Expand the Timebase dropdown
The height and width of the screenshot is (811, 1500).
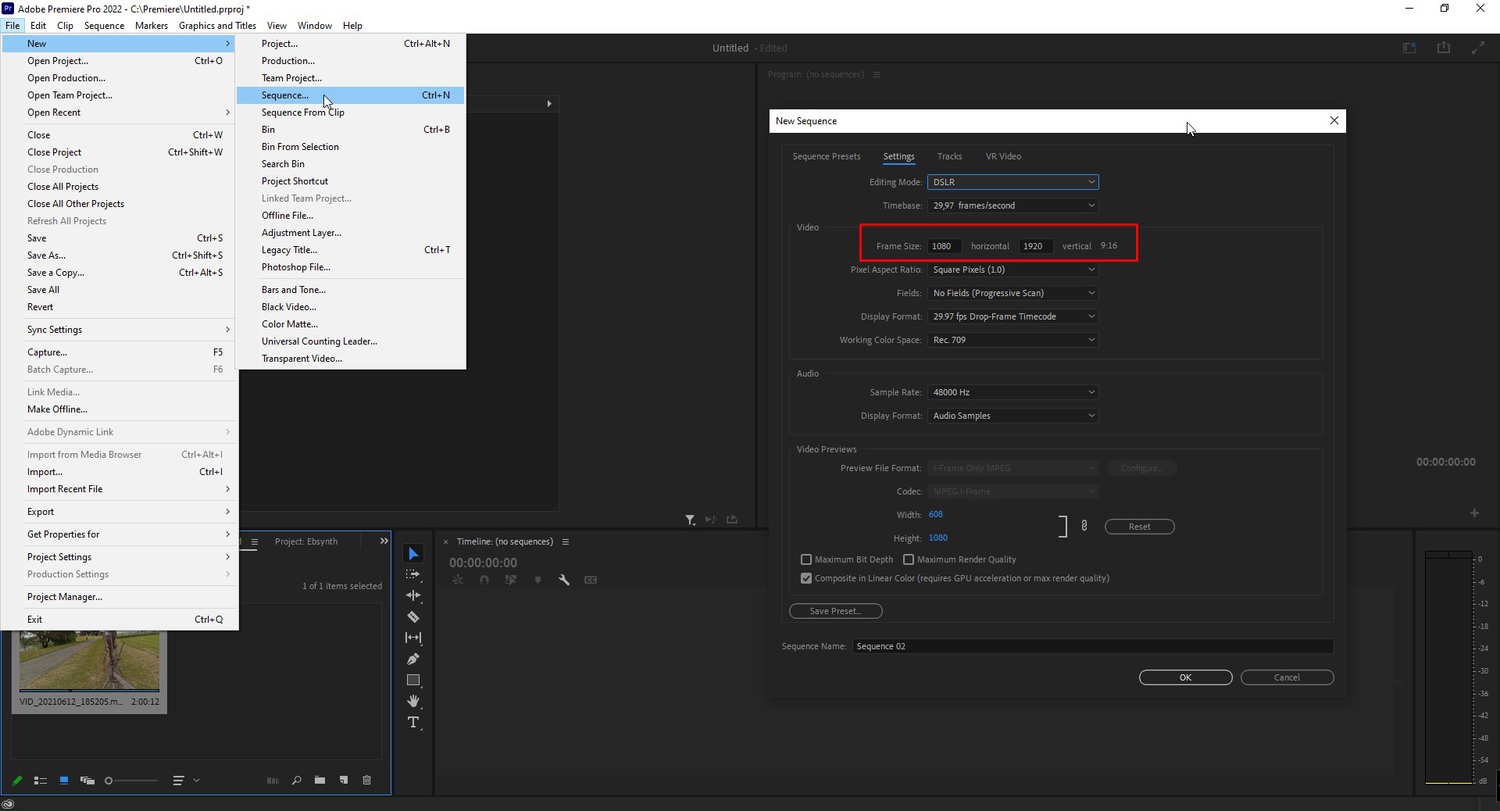[x=1012, y=205]
